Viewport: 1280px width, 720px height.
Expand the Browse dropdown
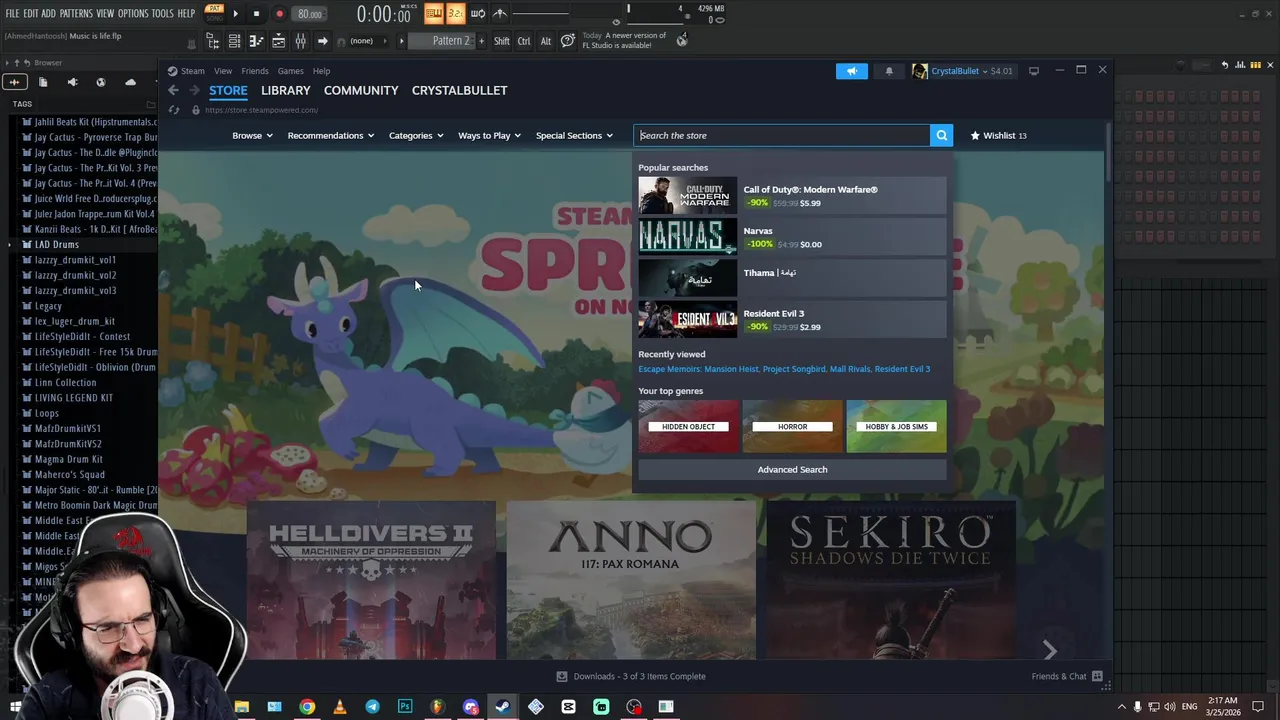pyautogui.click(x=252, y=135)
